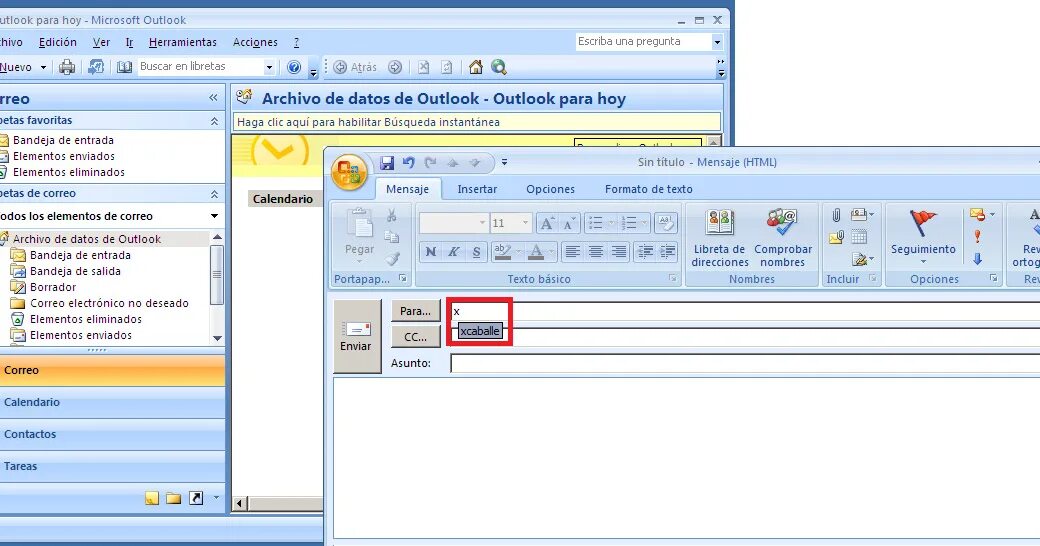Click the Para... recipients button

[x=416, y=310]
